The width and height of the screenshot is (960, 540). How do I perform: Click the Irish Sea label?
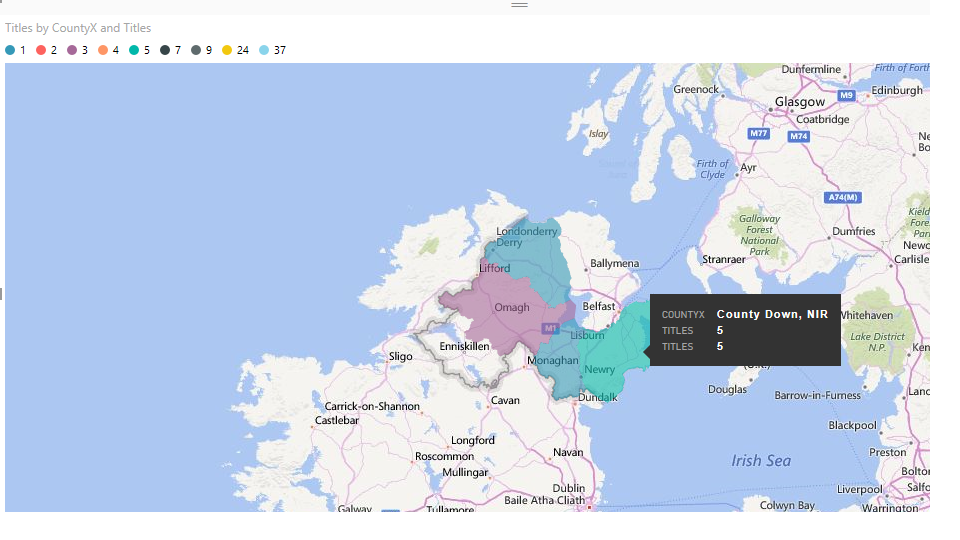tap(761, 460)
